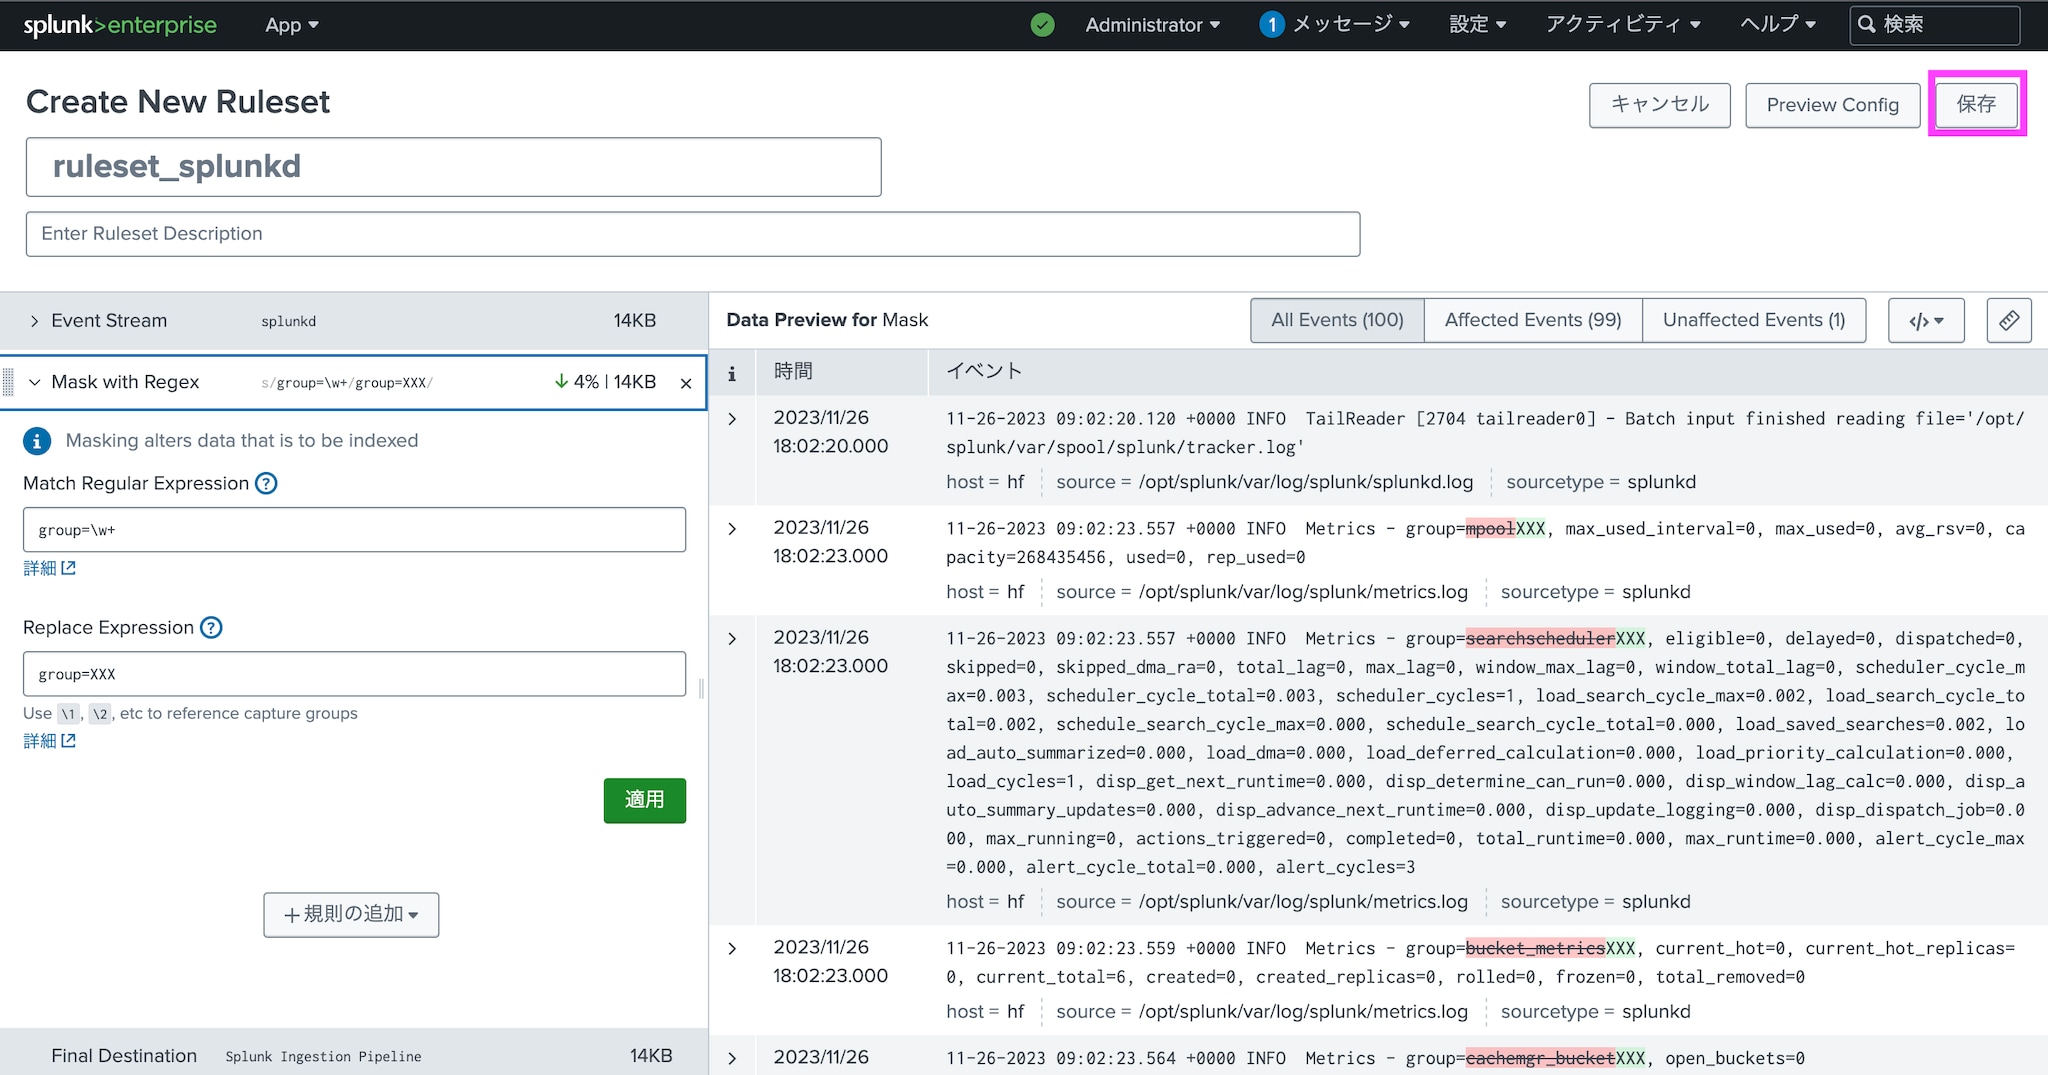The height and width of the screenshot is (1075, 2048).
Task: Expand the searchscheduler event row
Action: click(732, 639)
